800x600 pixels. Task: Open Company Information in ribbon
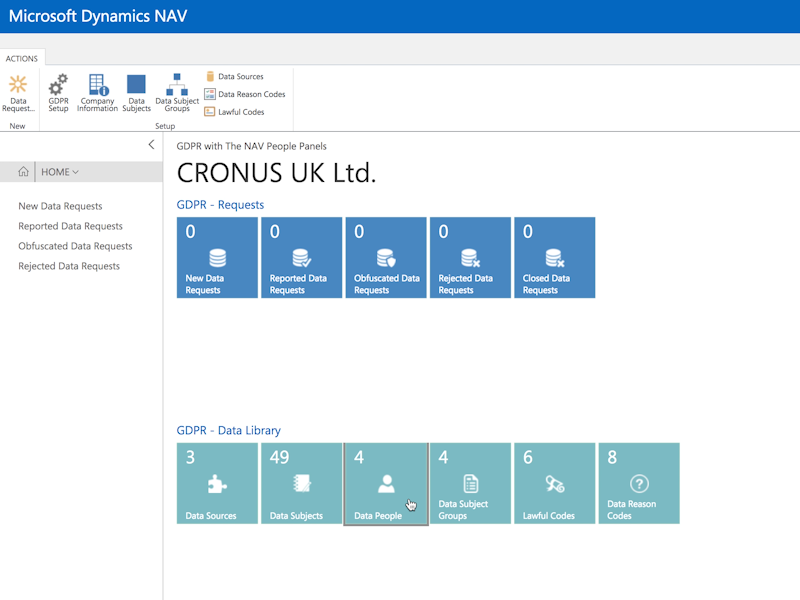pyautogui.click(x=97, y=93)
